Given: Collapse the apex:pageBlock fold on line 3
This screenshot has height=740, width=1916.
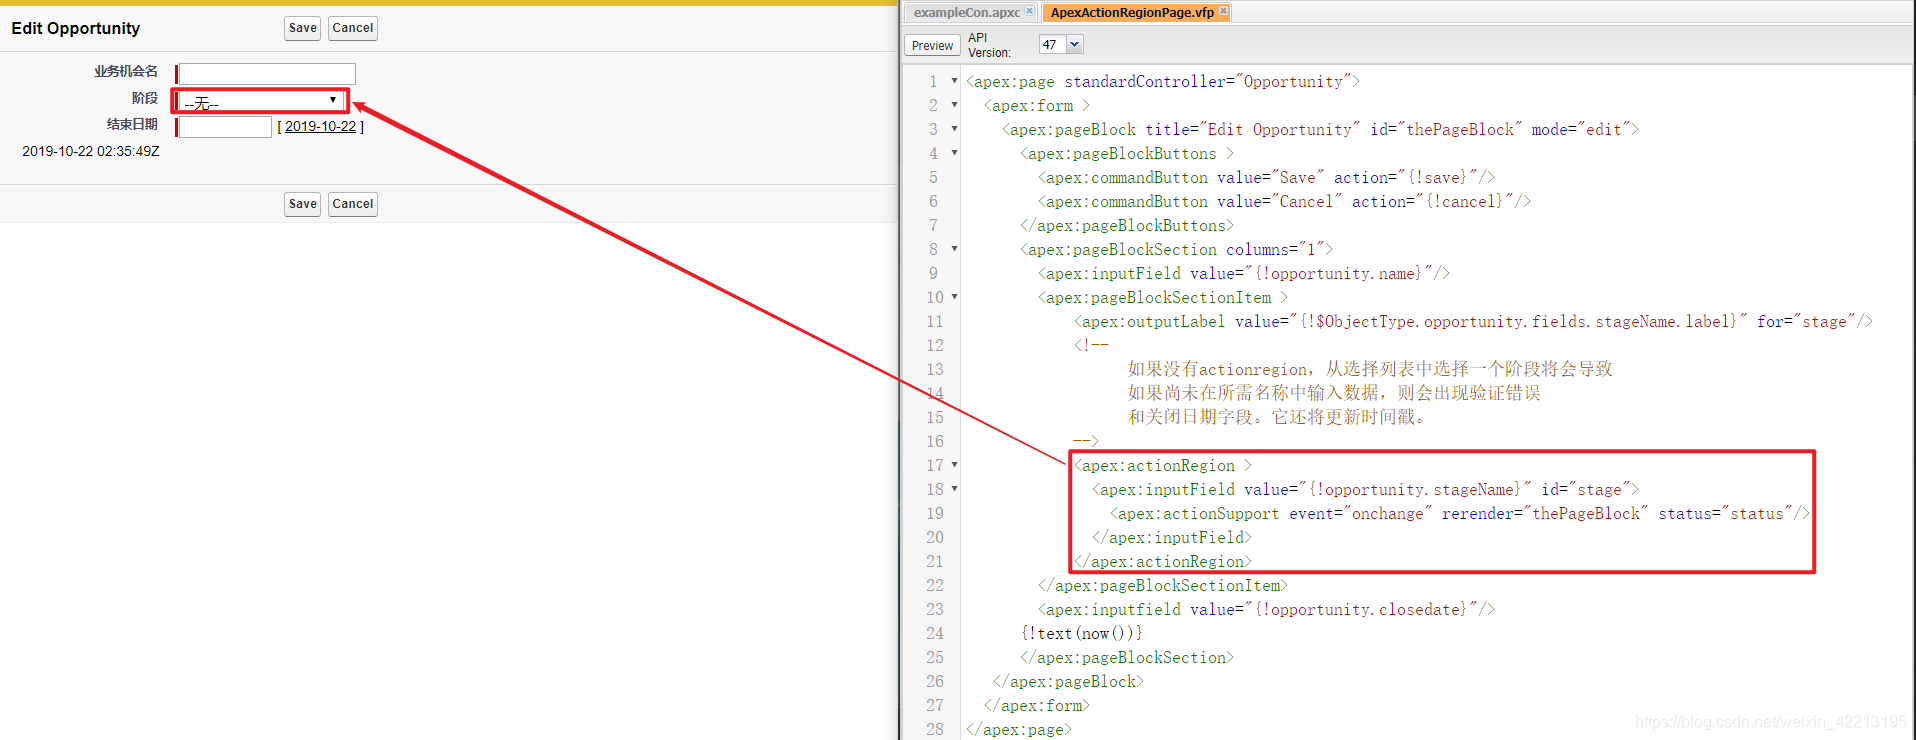Looking at the screenshot, I should click(954, 129).
